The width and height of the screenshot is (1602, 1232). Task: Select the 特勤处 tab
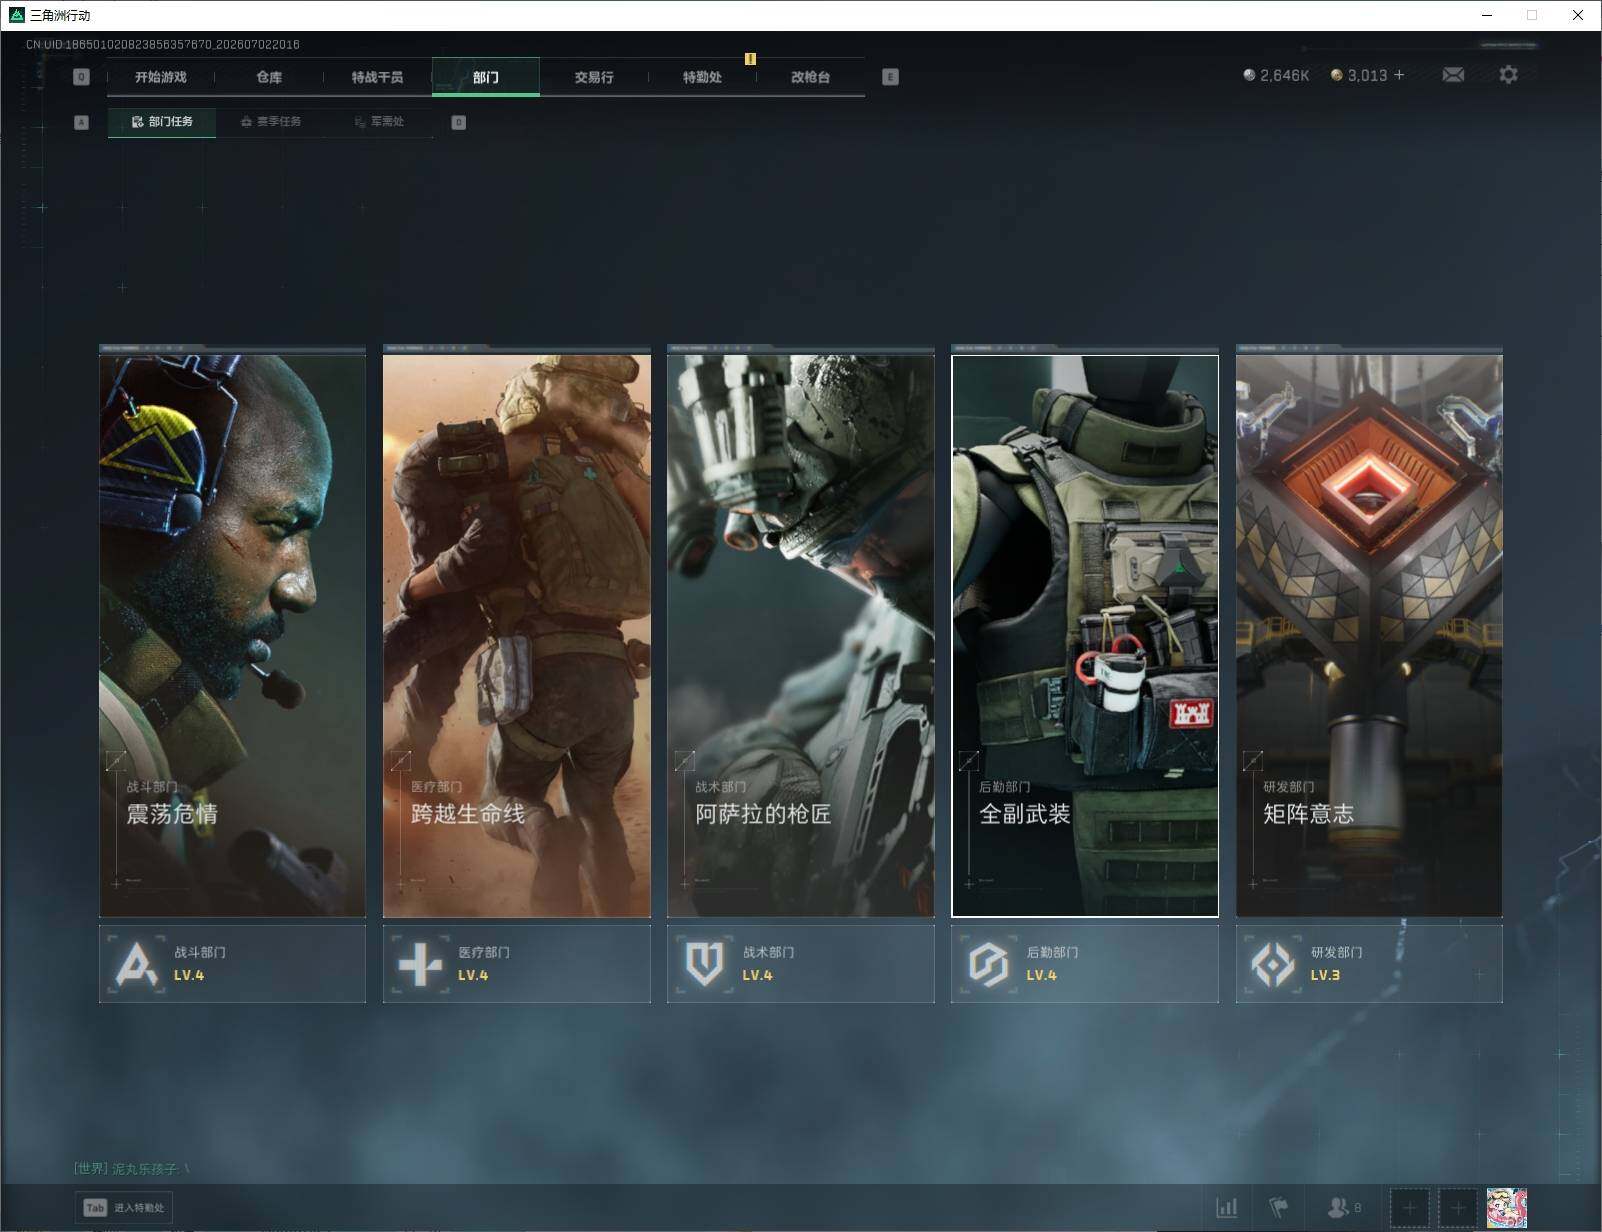702,77
